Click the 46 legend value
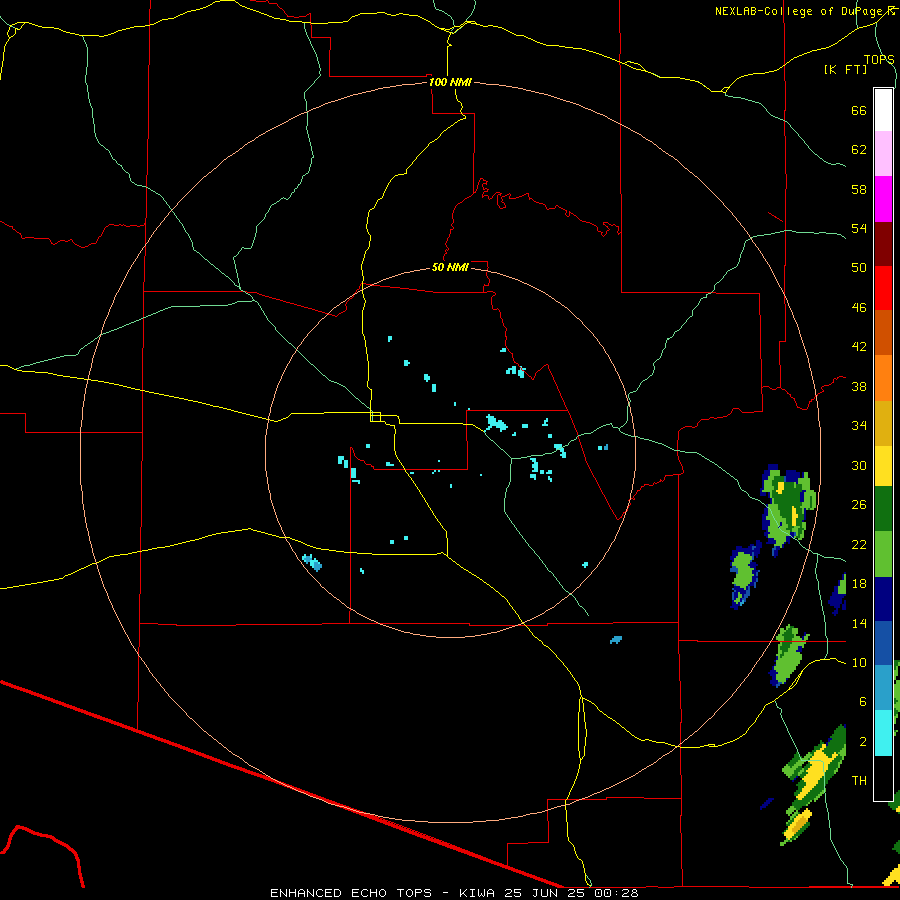900x900 pixels. pos(859,308)
